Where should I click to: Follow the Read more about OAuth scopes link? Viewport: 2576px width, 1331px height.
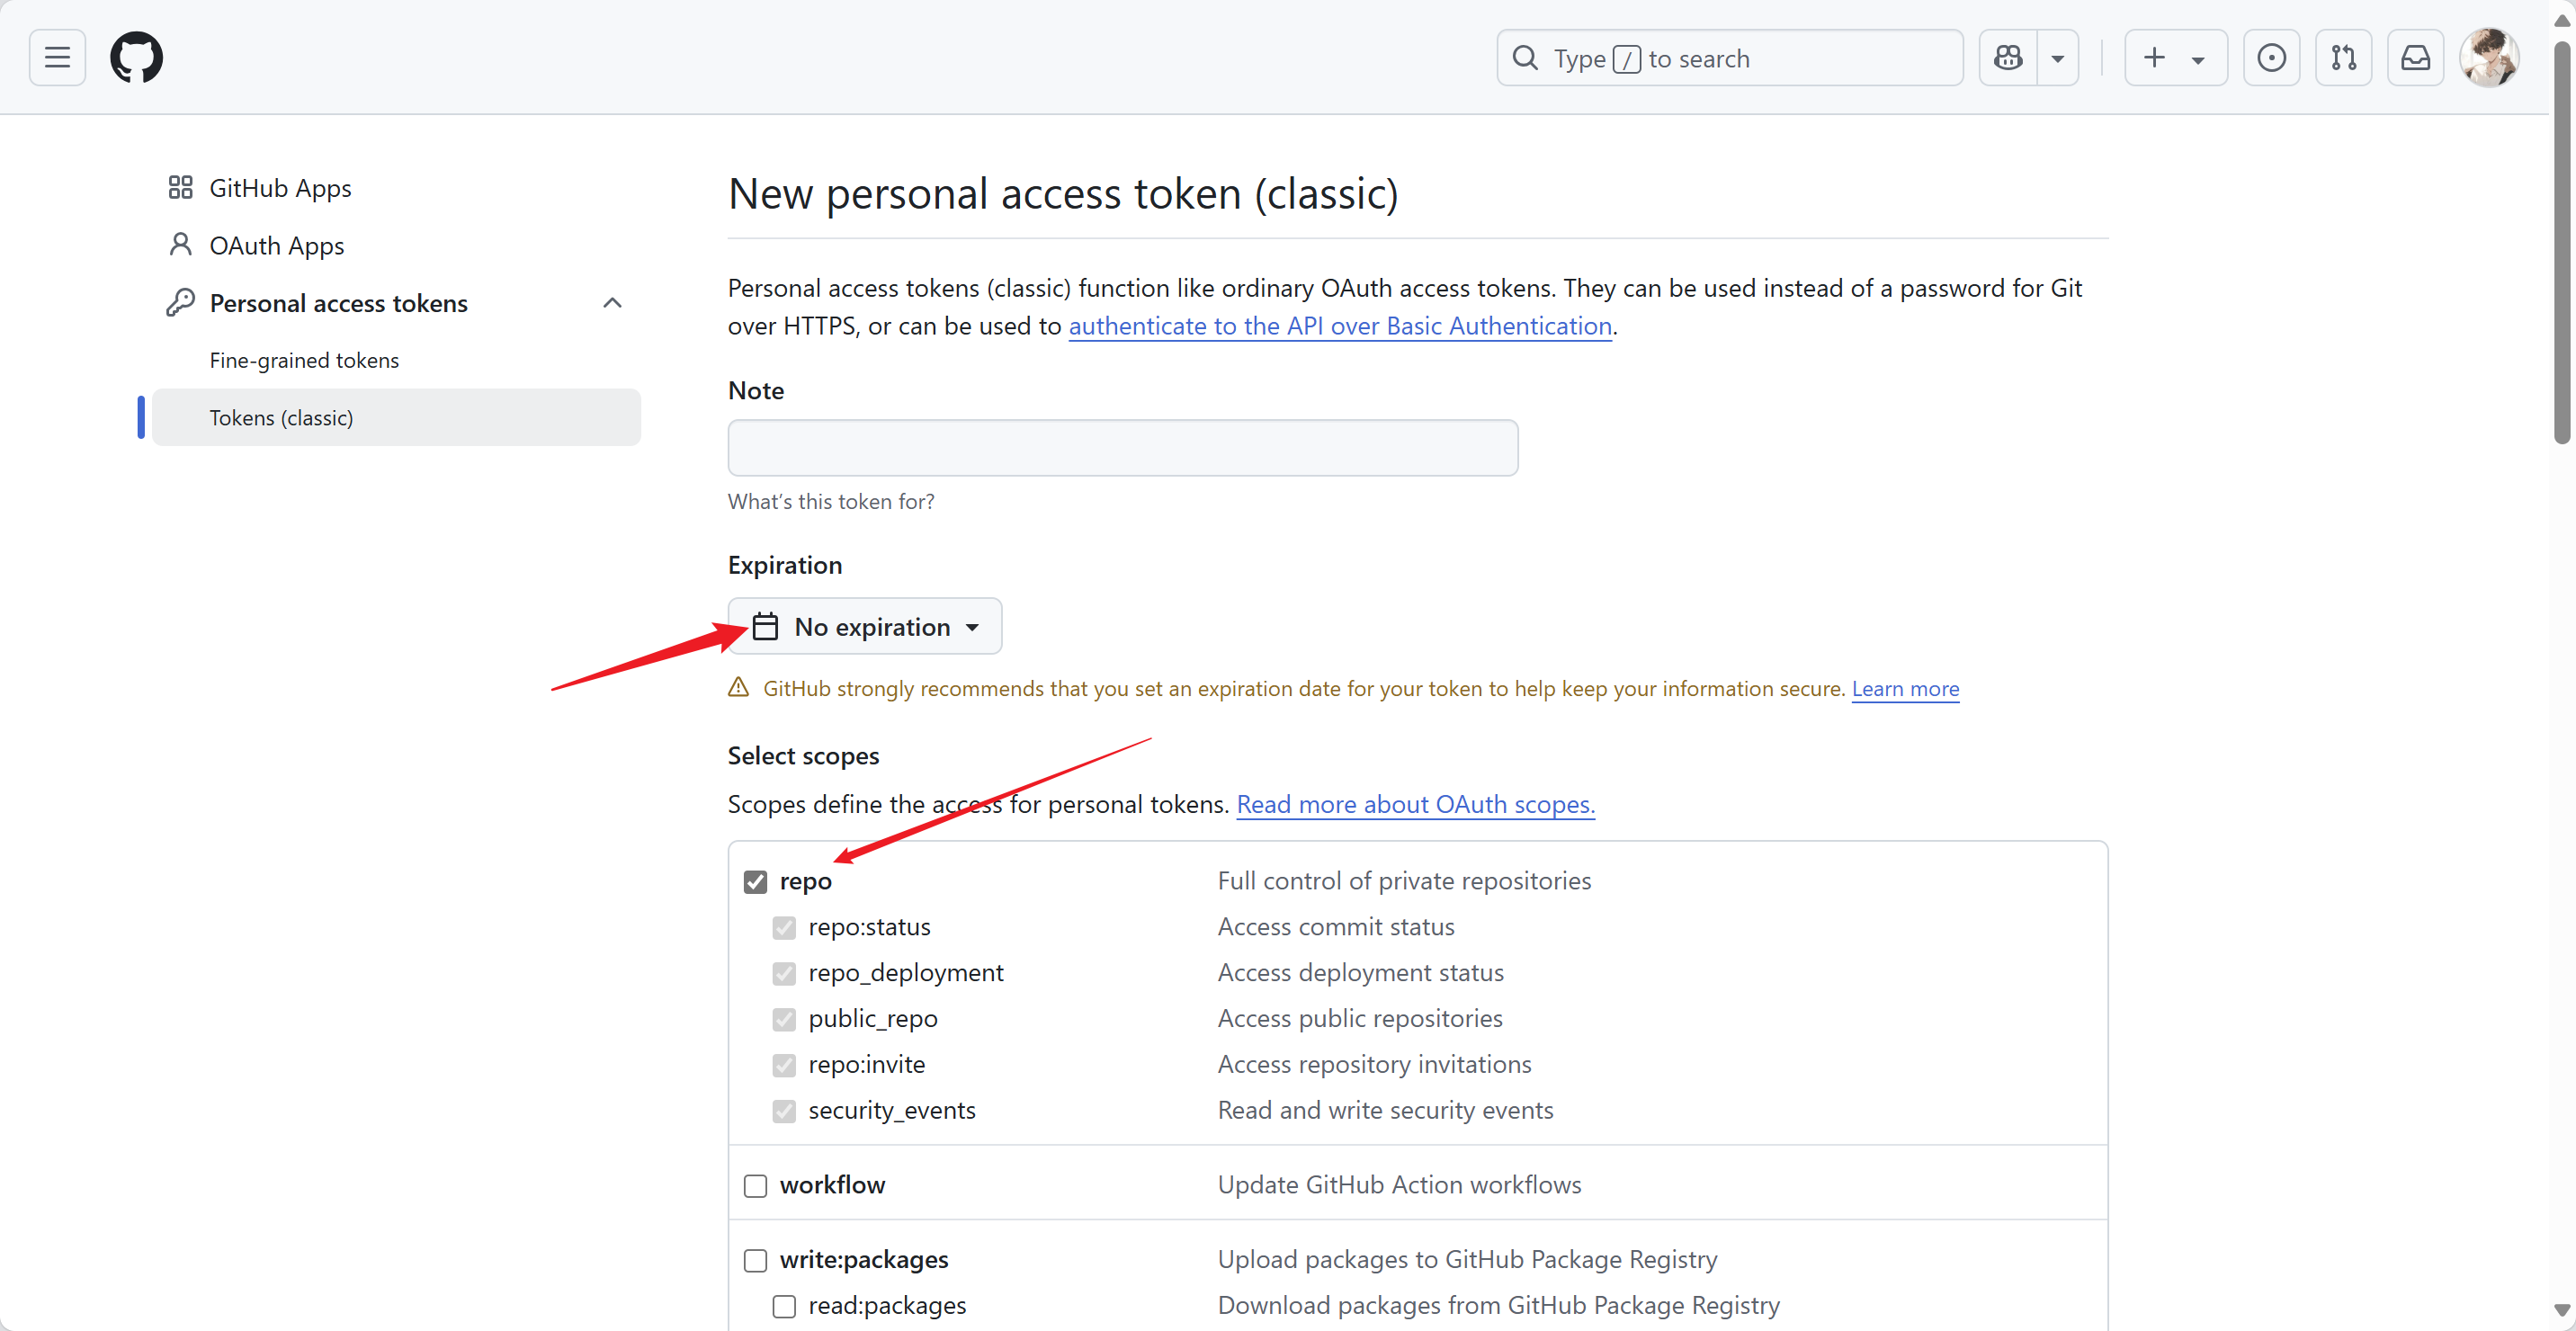point(1415,804)
